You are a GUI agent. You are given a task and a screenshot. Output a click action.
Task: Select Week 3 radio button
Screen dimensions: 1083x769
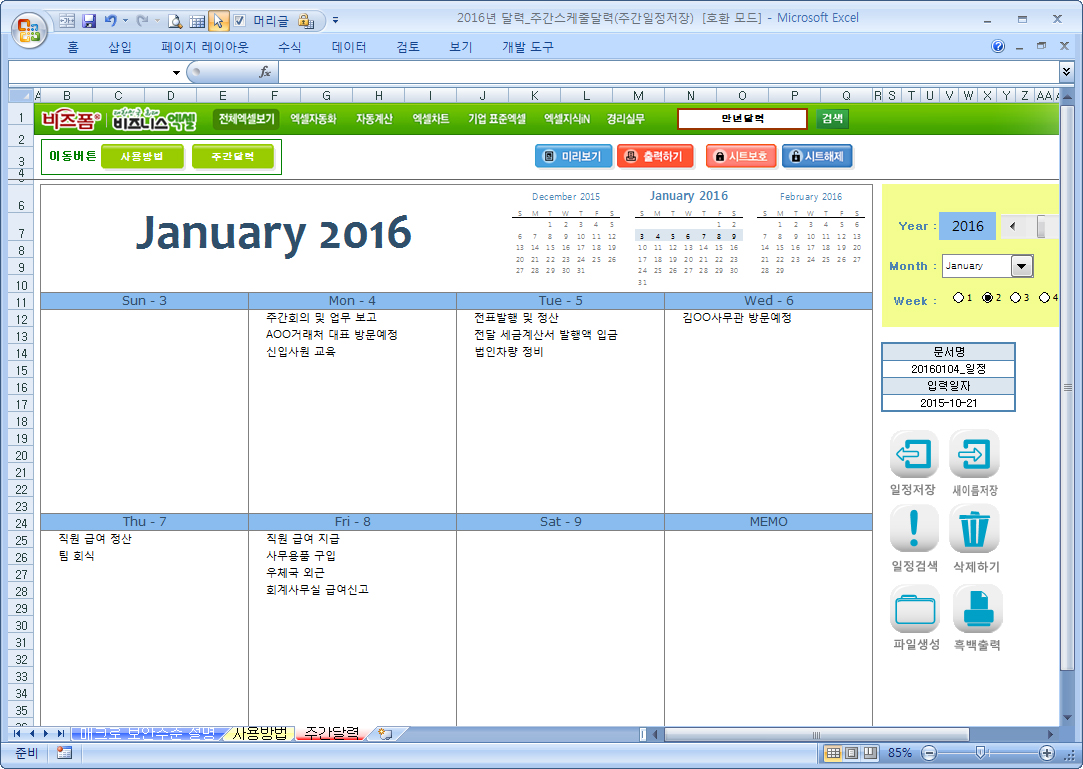click(1015, 298)
